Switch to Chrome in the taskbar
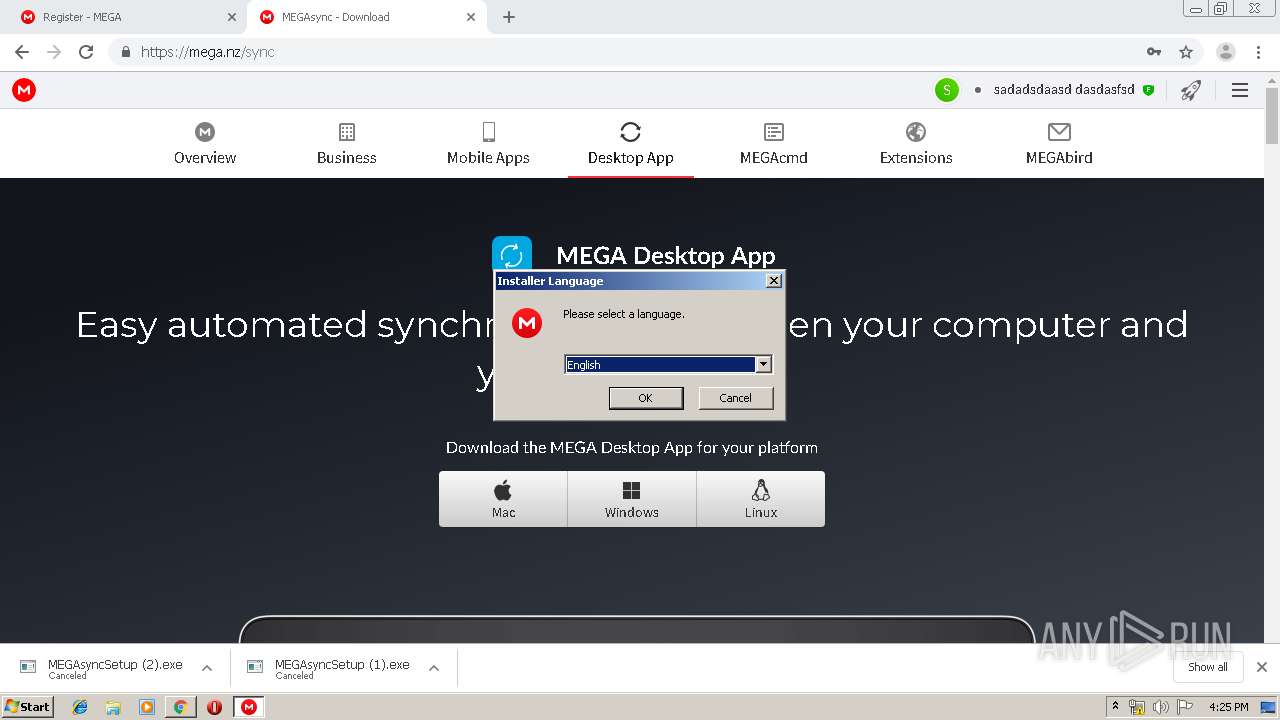This screenshot has width=1280, height=720. coord(181,707)
